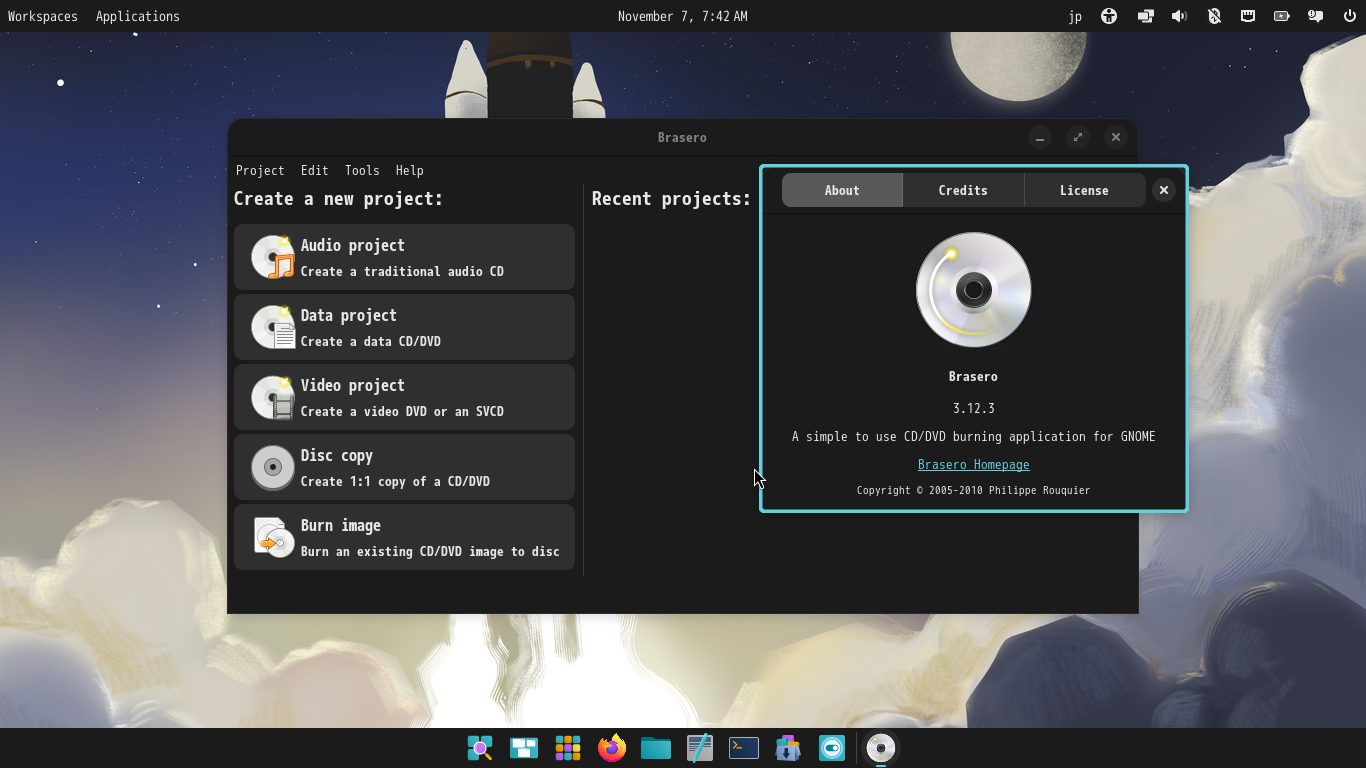Image resolution: width=1366 pixels, height=768 pixels.
Task: Open the file manager from the dock
Action: tap(655, 748)
